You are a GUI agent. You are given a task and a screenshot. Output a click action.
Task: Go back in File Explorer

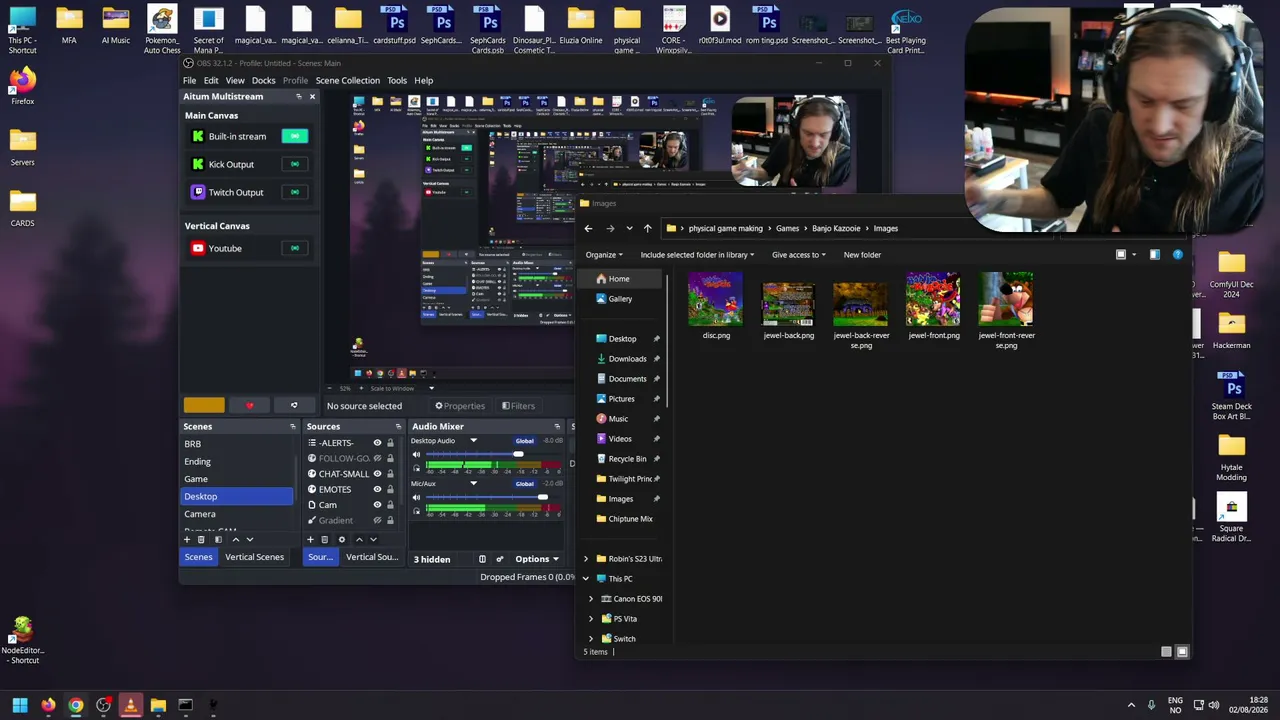pyautogui.click(x=588, y=228)
